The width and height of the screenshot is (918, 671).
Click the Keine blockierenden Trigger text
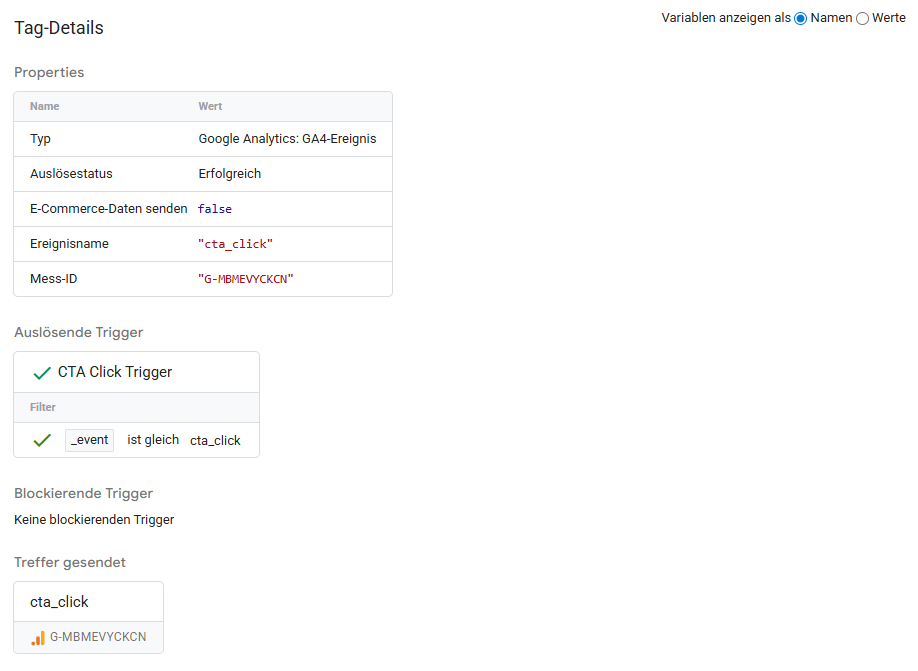pyautogui.click(x=94, y=520)
